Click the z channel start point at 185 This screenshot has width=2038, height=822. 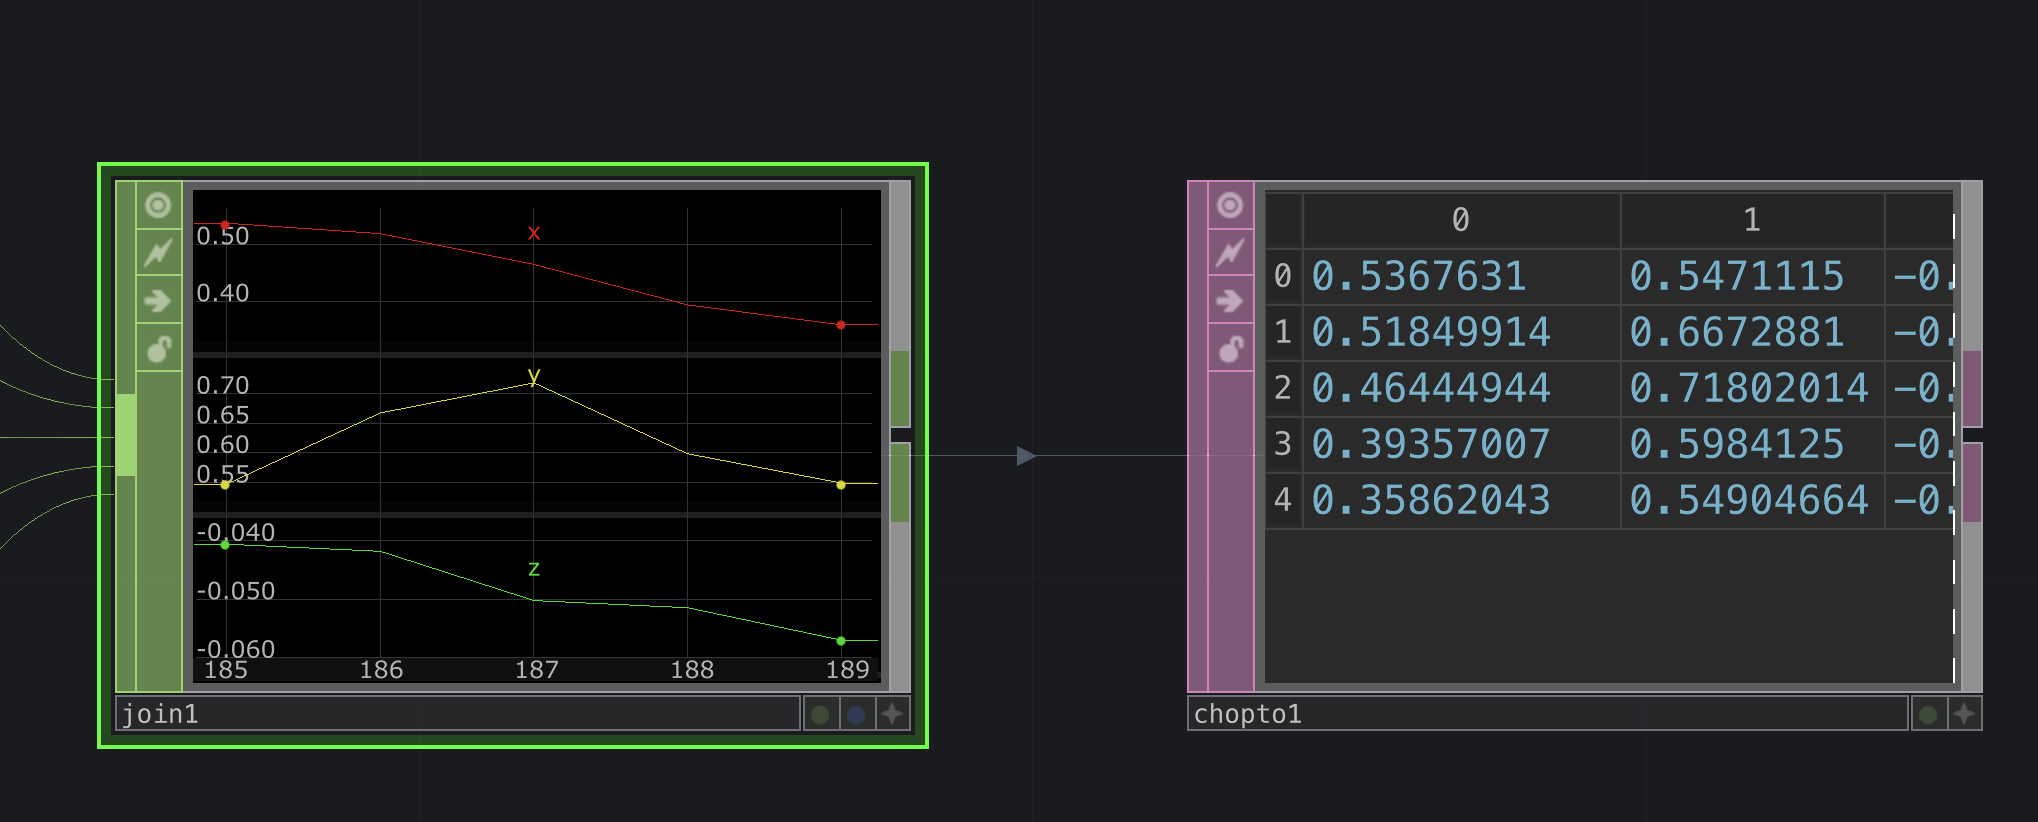click(225, 545)
